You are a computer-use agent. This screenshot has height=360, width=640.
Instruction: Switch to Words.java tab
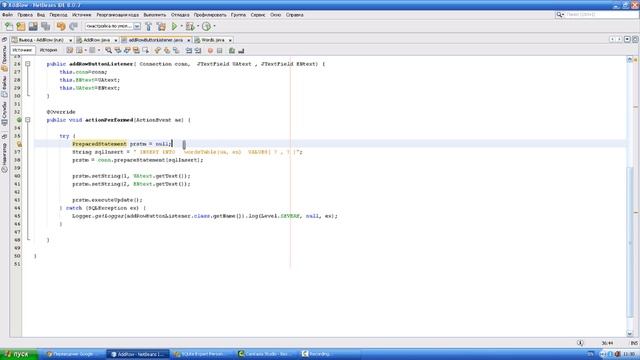[213, 40]
